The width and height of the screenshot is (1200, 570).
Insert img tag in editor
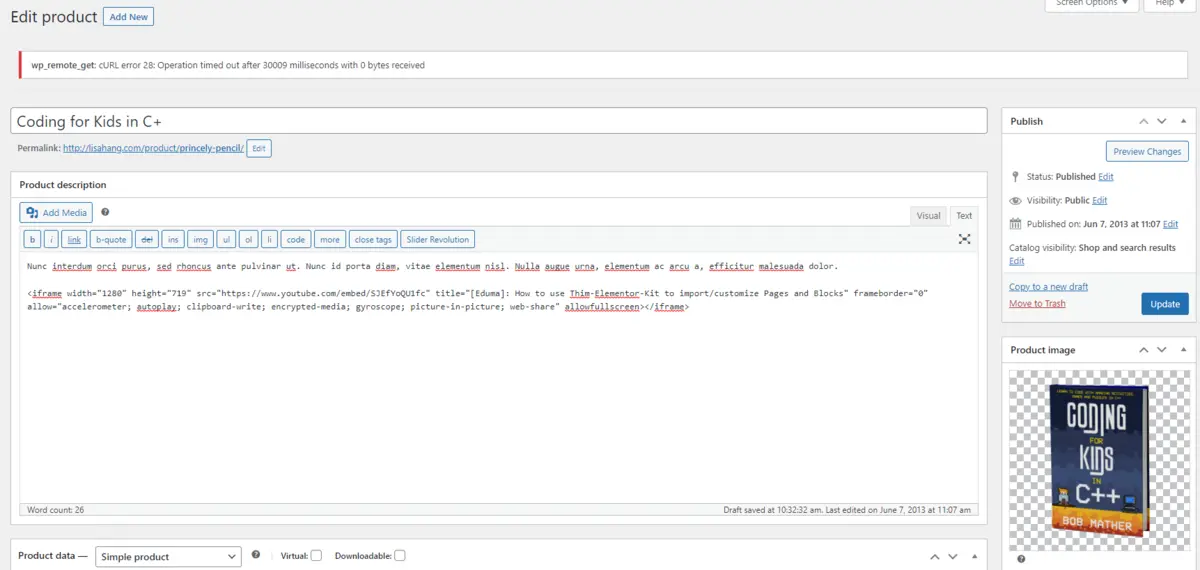coord(200,240)
